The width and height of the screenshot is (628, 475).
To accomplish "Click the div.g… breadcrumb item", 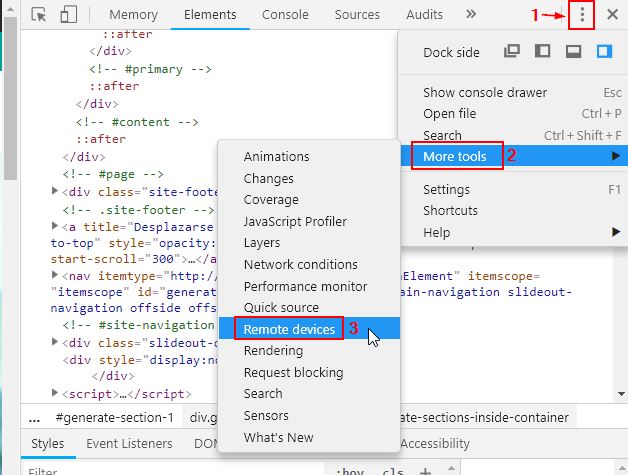I will 204,418.
